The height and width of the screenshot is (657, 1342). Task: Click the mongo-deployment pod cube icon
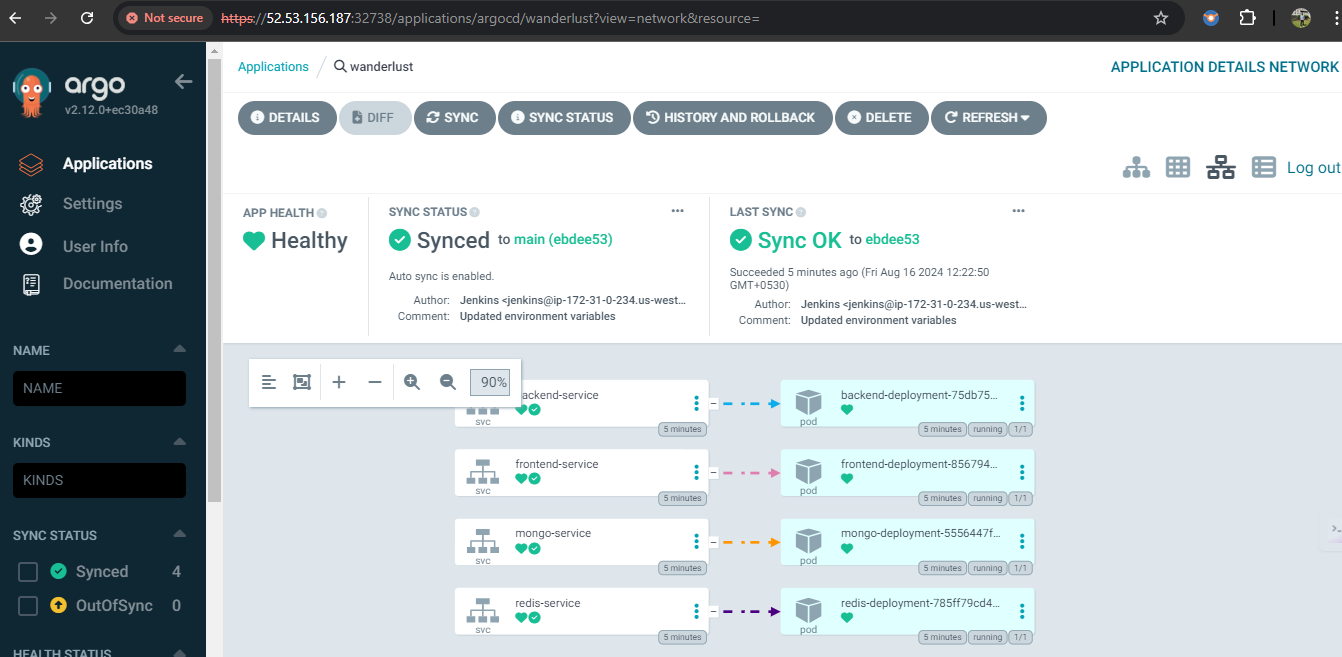click(808, 540)
